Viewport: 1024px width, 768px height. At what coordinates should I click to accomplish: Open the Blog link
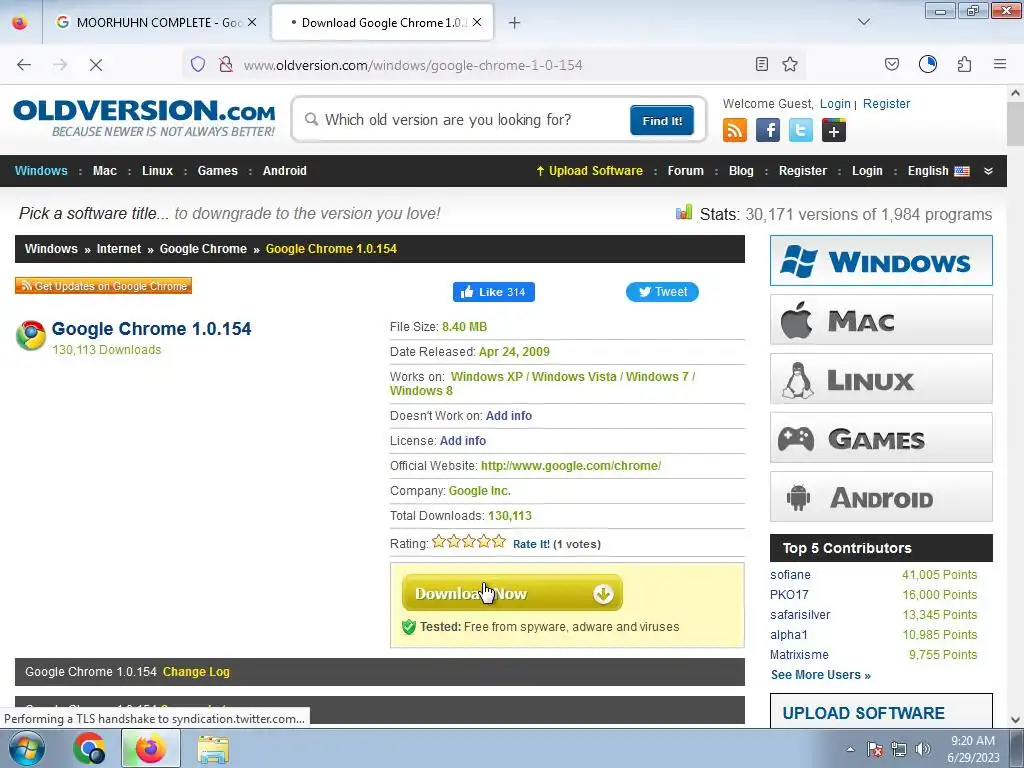pyautogui.click(x=741, y=171)
